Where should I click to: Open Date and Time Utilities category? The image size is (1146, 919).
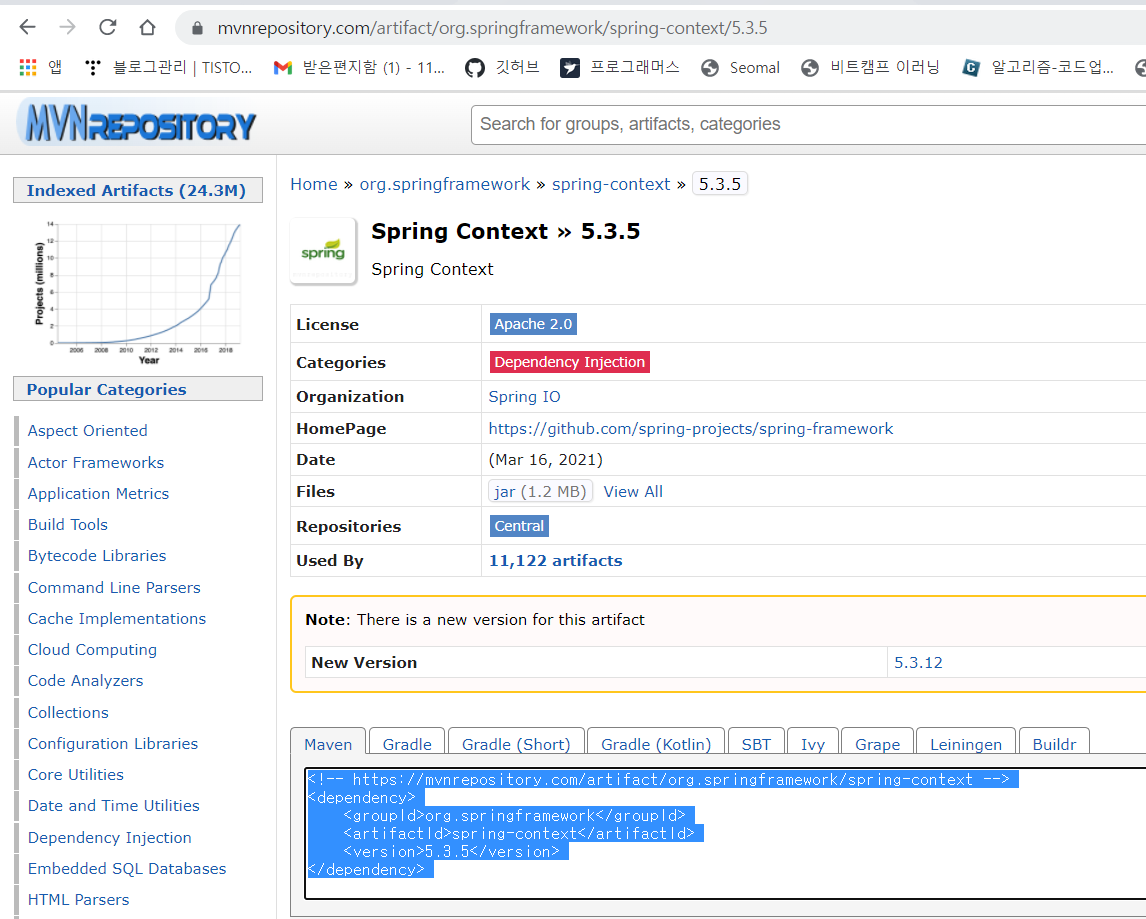point(113,806)
